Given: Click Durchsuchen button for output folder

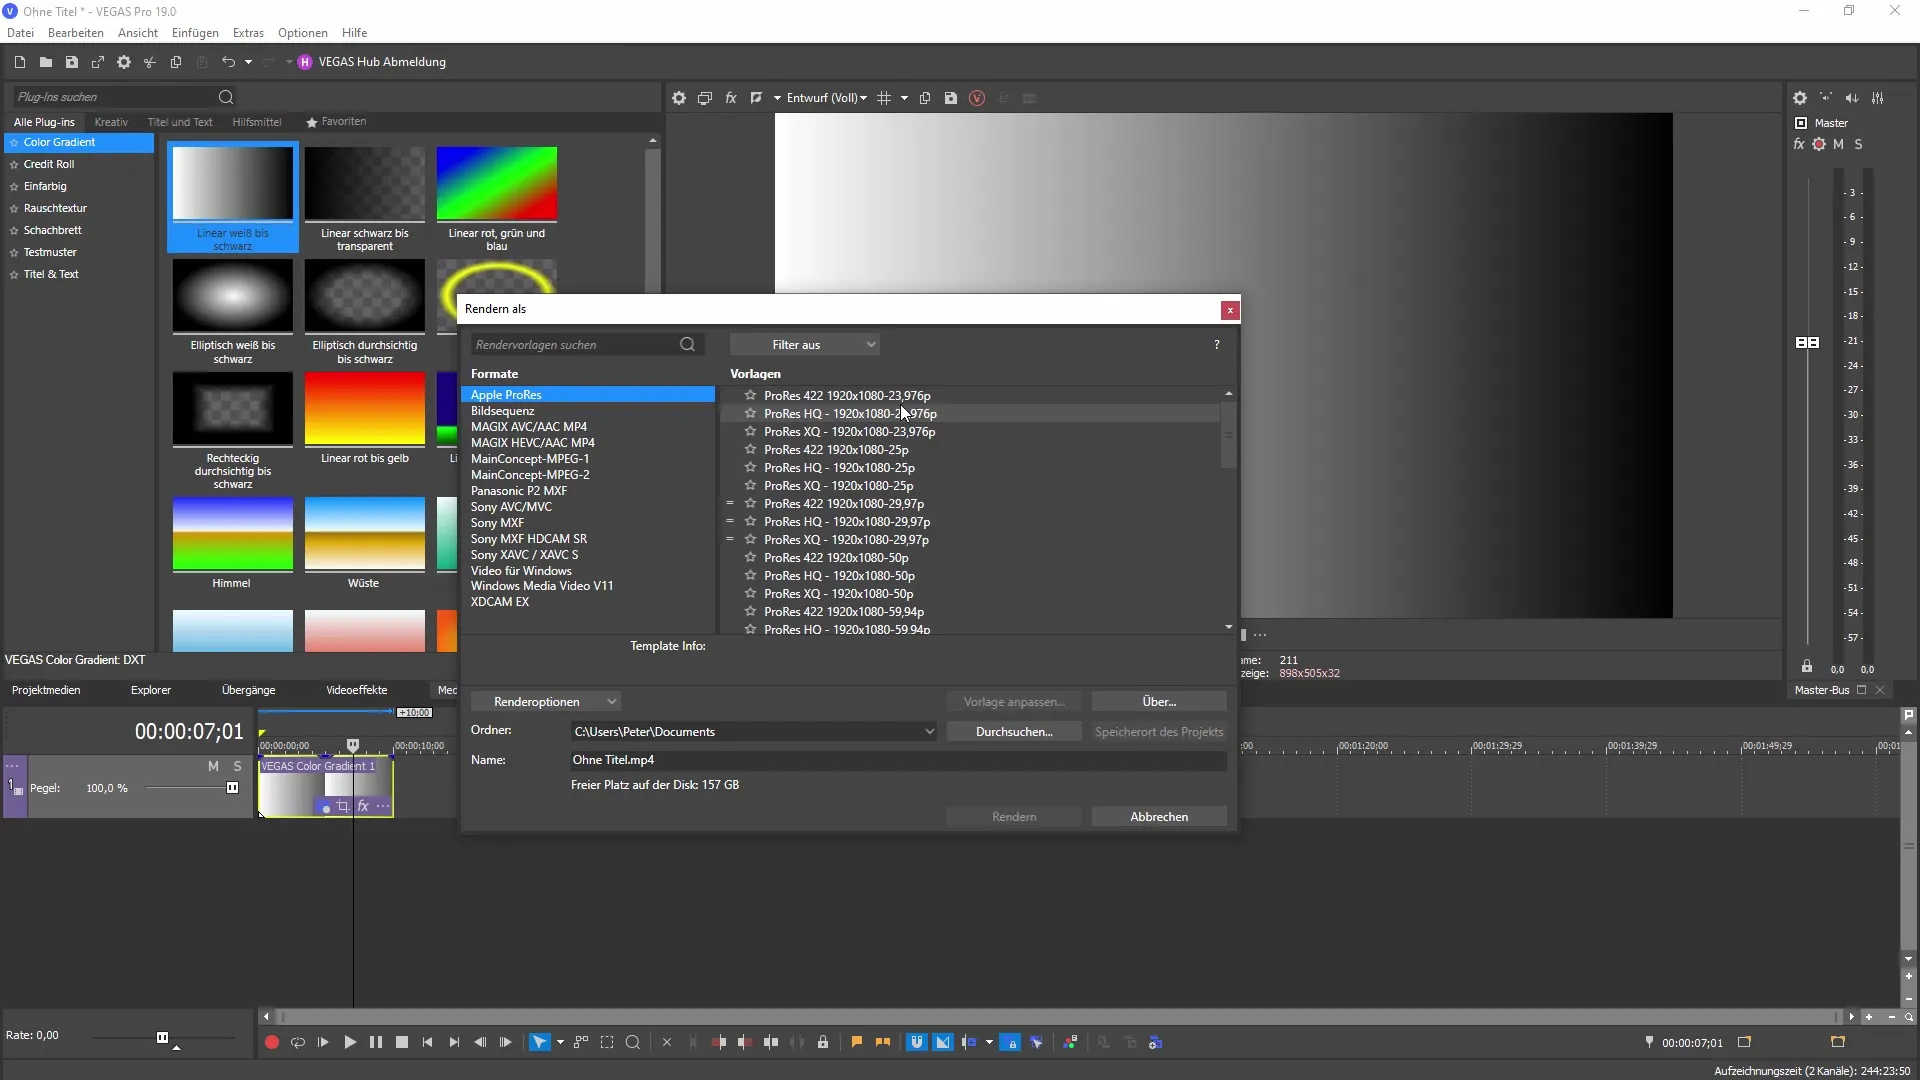Looking at the screenshot, I should click(x=1014, y=732).
